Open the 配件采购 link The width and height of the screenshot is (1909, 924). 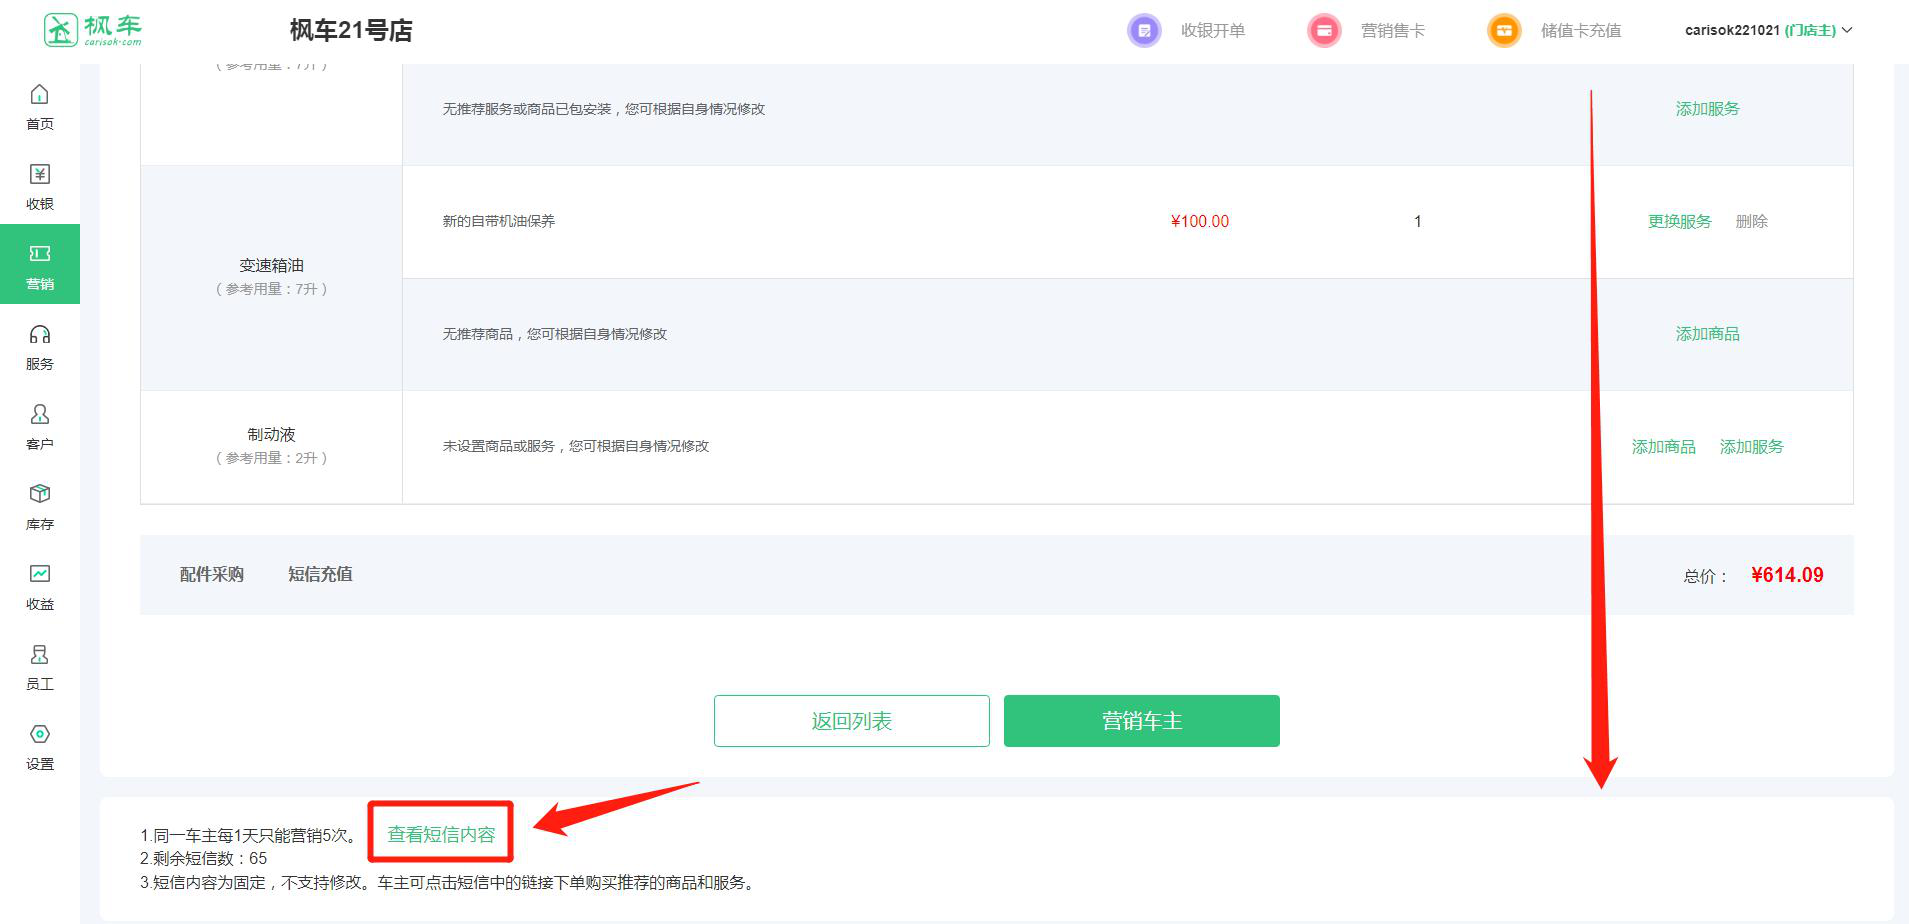pyautogui.click(x=212, y=574)
